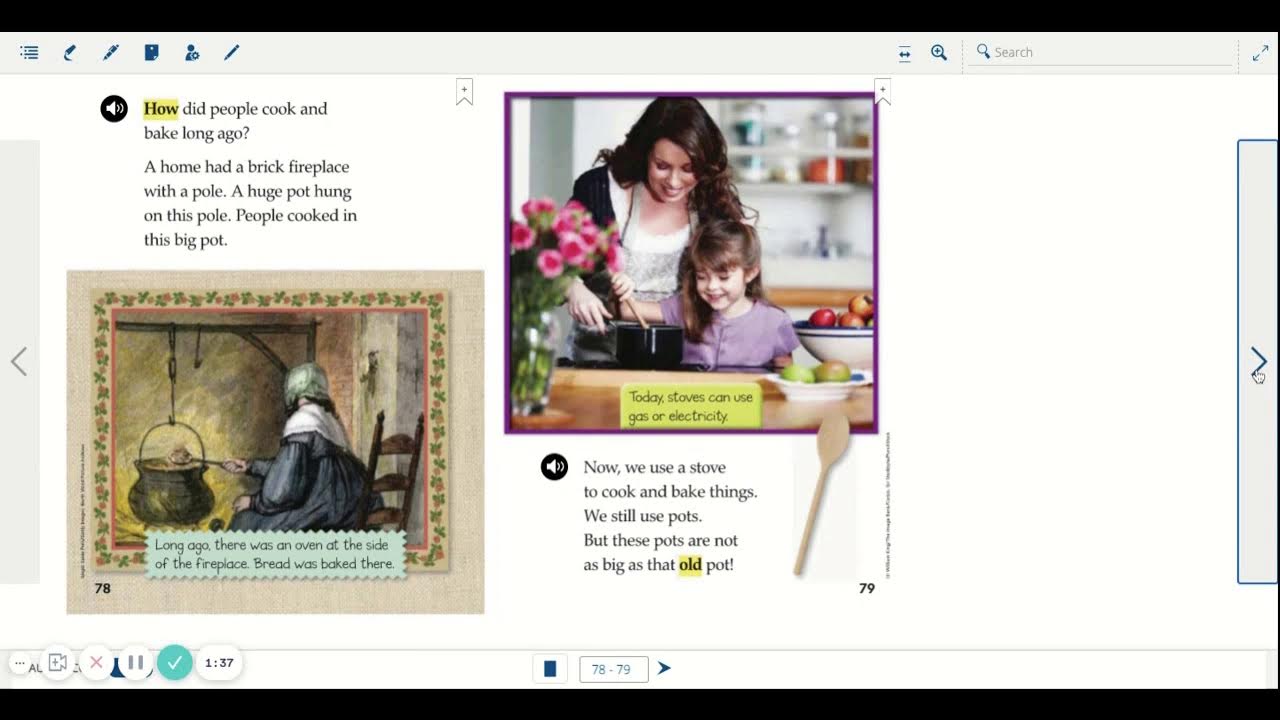The height and width of the screenshot is (720, 1280).
Task: Open the recorder more options ellipsis
Action: pyautogui.click(x=19, y=663)
